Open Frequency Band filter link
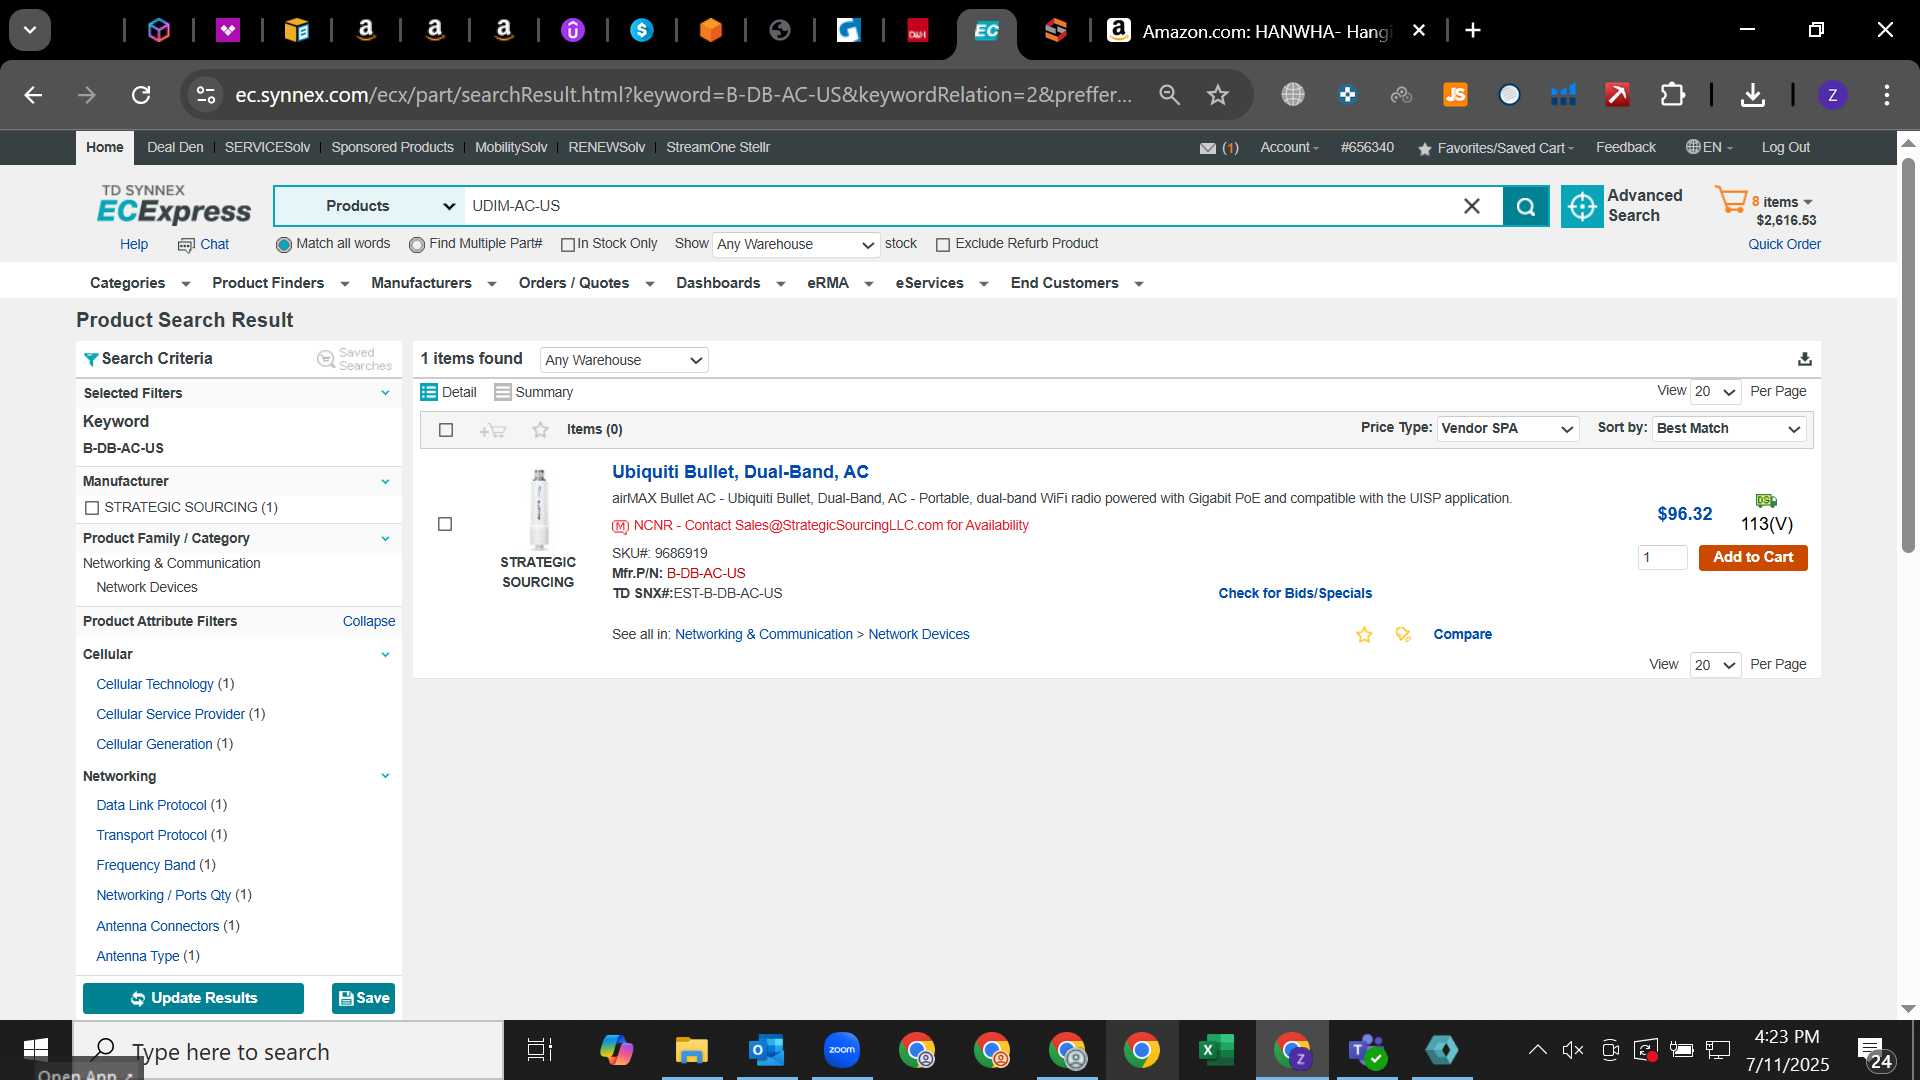1920x1080 pixels. coord(146,866)
